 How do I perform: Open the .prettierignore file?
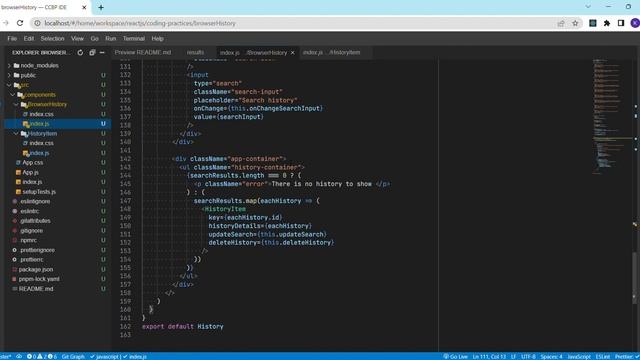coord(37,250)
